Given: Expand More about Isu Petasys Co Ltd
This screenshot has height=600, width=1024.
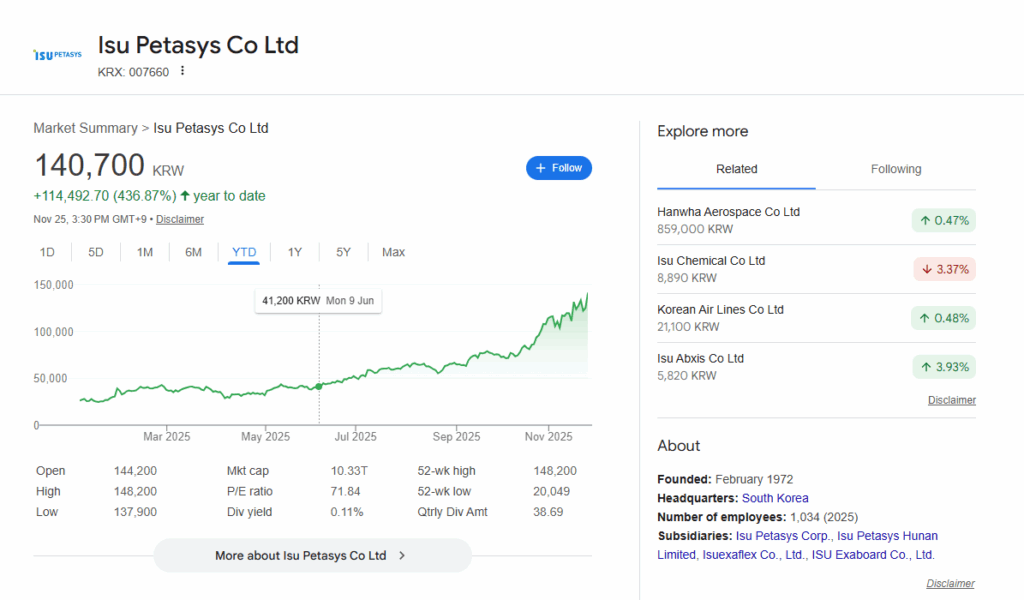Looking at the screenshot, I should (311, 555).
